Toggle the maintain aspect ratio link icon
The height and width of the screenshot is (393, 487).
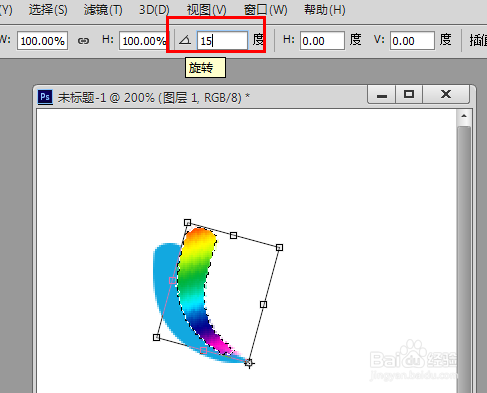83,41
